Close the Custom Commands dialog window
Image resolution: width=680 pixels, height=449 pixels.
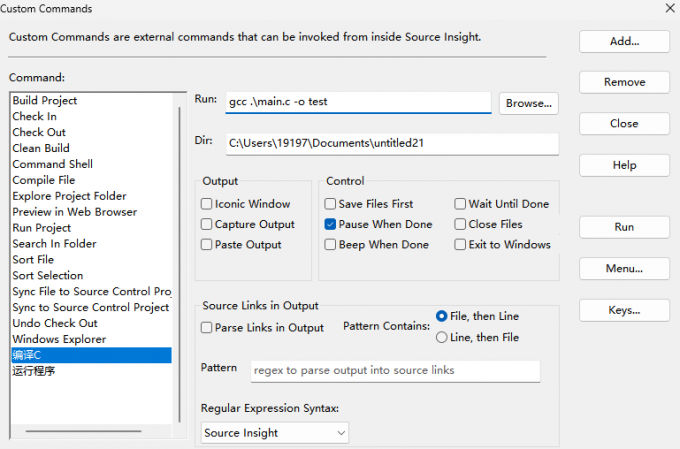pyautogui.click(x=669, y=8)
